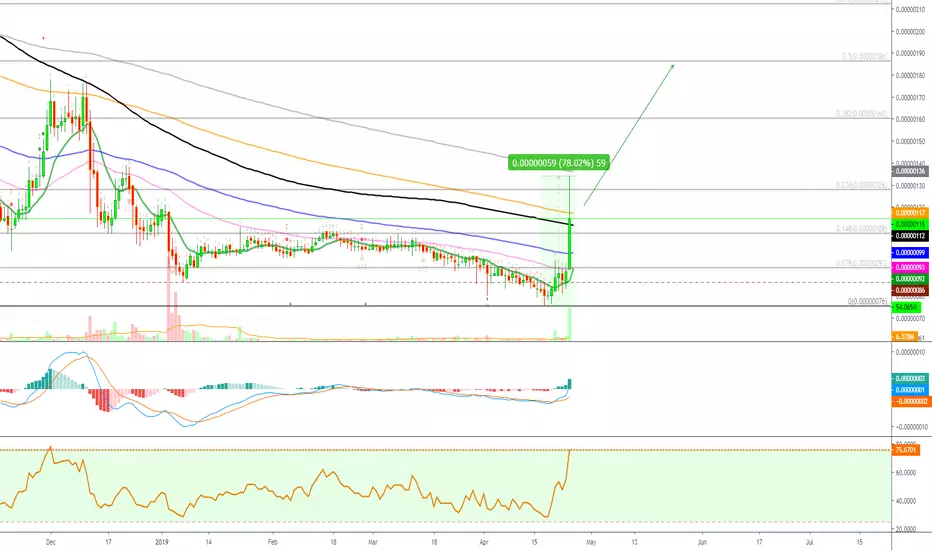Select the Apr date label
932x550 pixels.
click(484, 542)
